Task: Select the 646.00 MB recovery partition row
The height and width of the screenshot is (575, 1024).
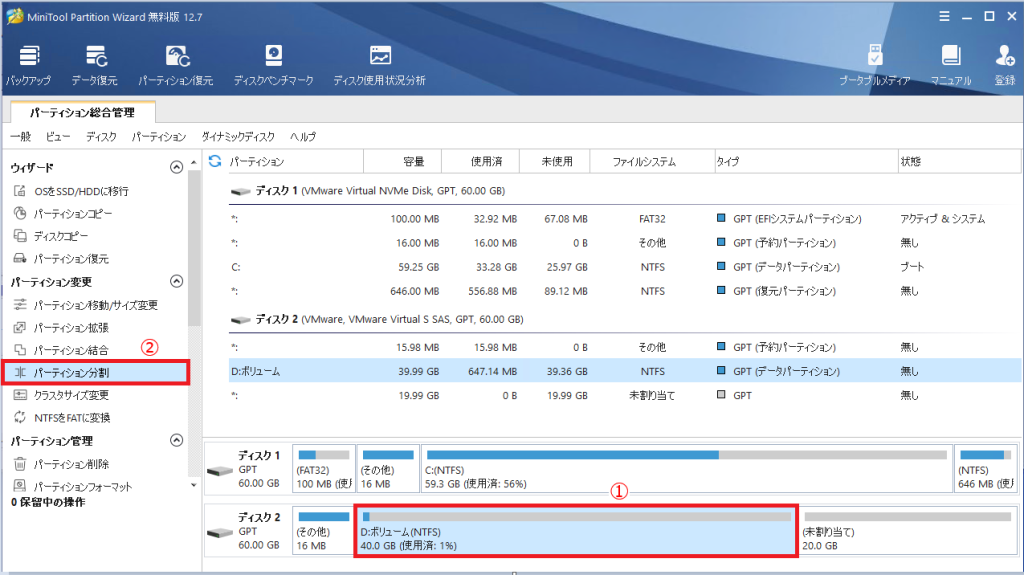Action: click(x=625, y=291)
